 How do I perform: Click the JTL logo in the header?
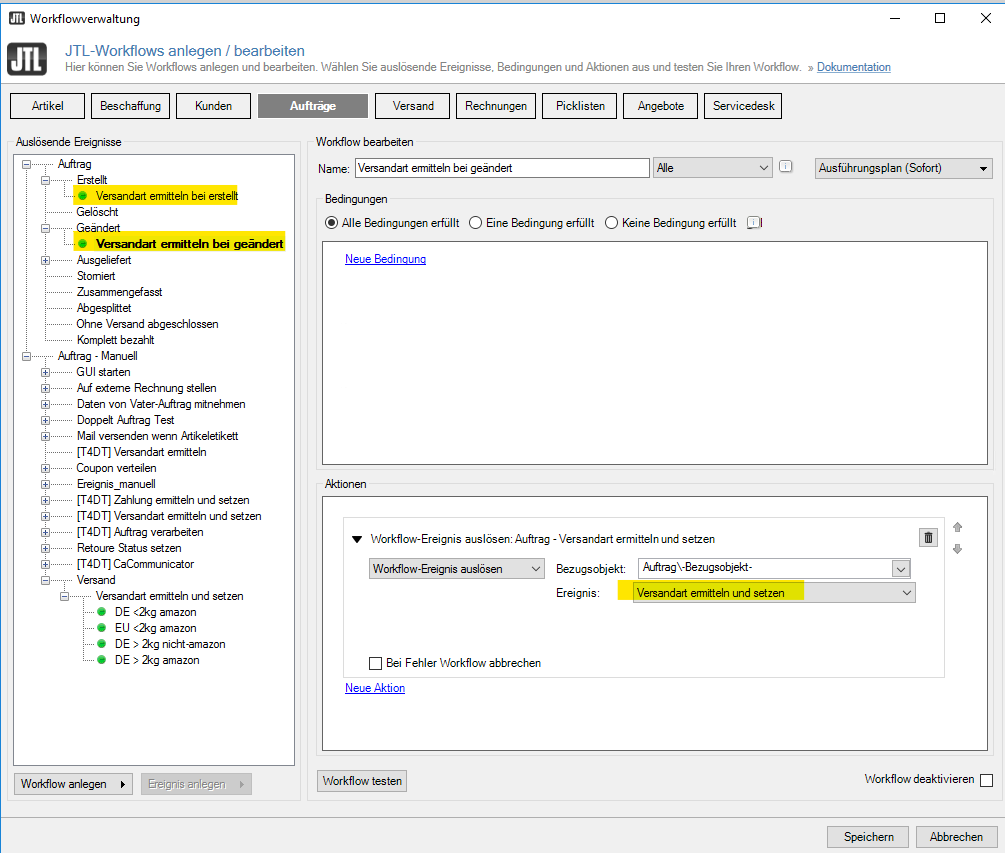click(x=27, y=59)
